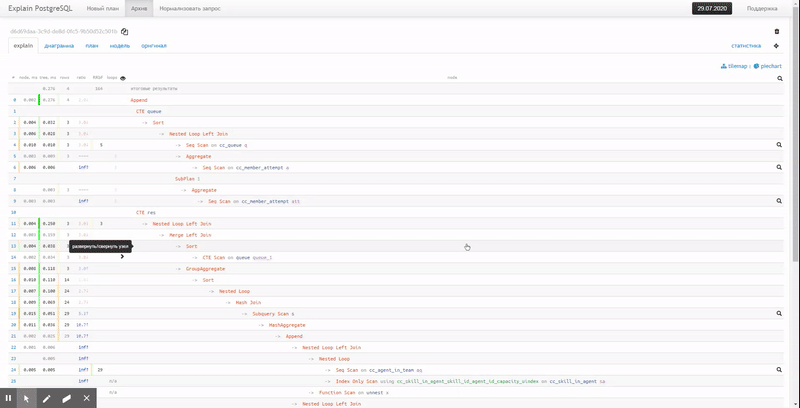The image size is (800, 408).
Task: Select the pencil tool in the recorder bar
Action: pyautogui.click(x=46, y=398)
